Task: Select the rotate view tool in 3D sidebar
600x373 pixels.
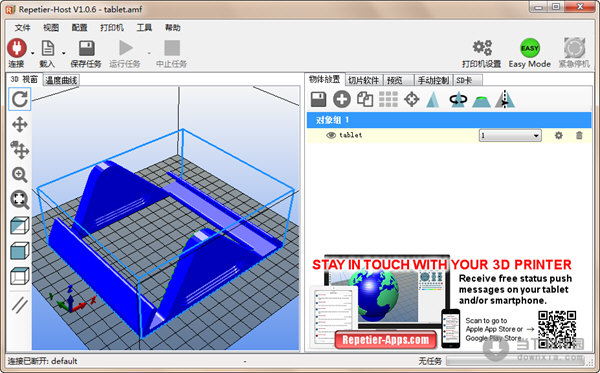Action: click(20, 99)
